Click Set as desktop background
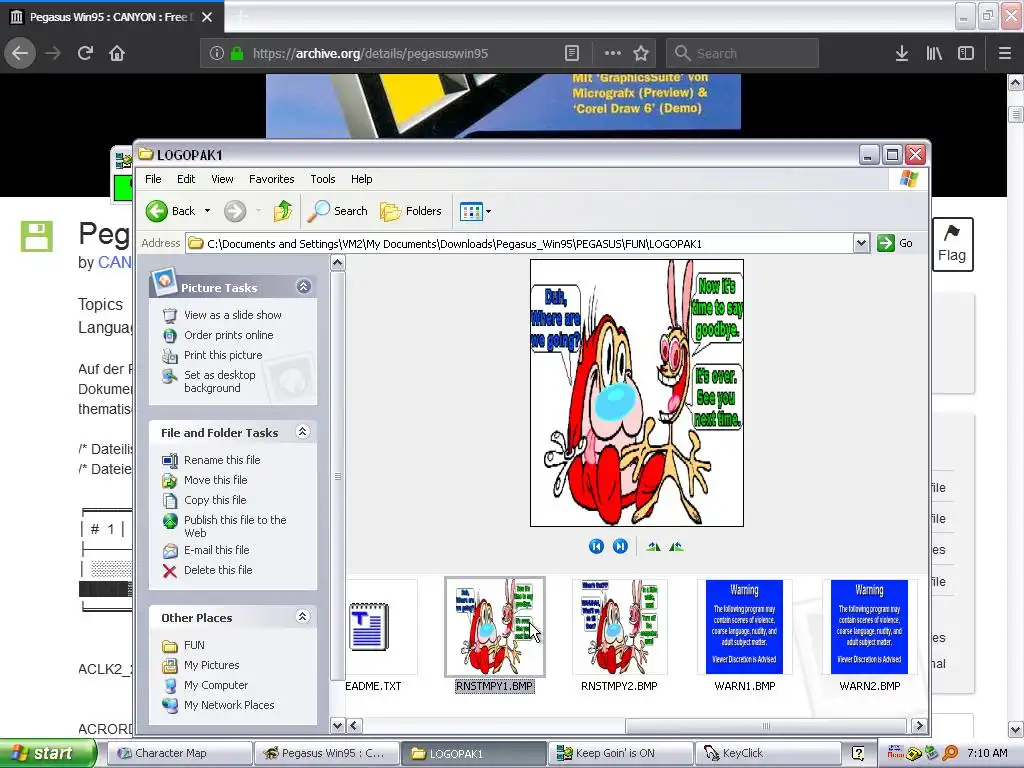Image resolution: width=1024 pixels, height=768 pixels. click(219, 381)
